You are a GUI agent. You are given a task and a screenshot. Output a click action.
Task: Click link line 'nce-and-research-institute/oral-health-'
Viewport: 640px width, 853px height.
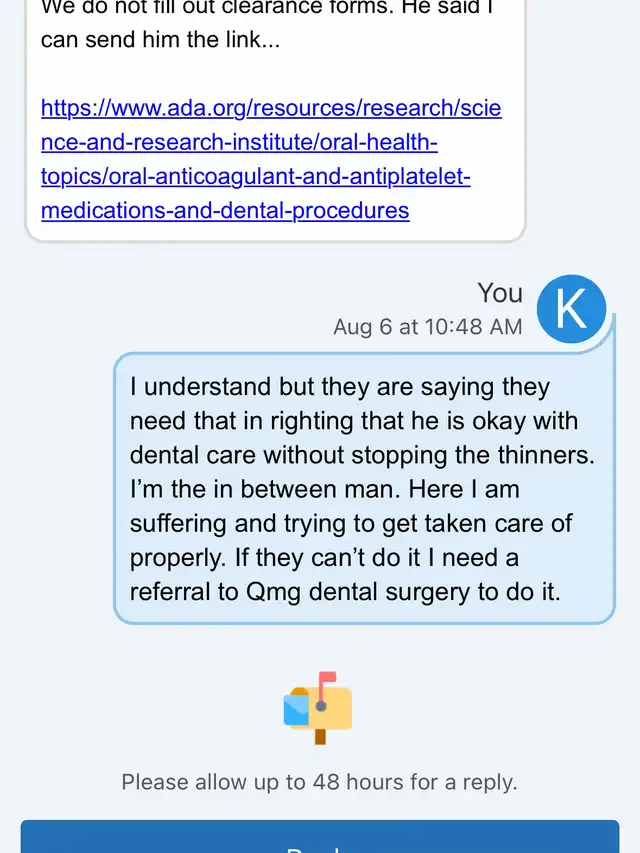point(239,142)
